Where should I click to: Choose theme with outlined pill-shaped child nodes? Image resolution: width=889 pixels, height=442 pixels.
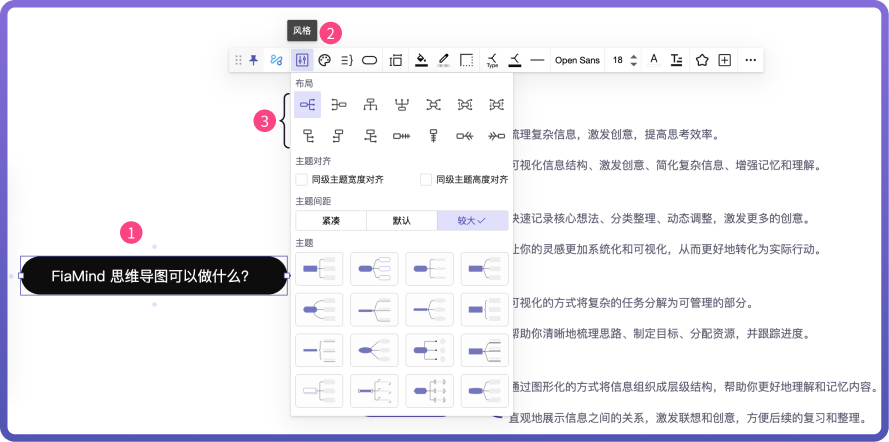click(x=374, y=269)
